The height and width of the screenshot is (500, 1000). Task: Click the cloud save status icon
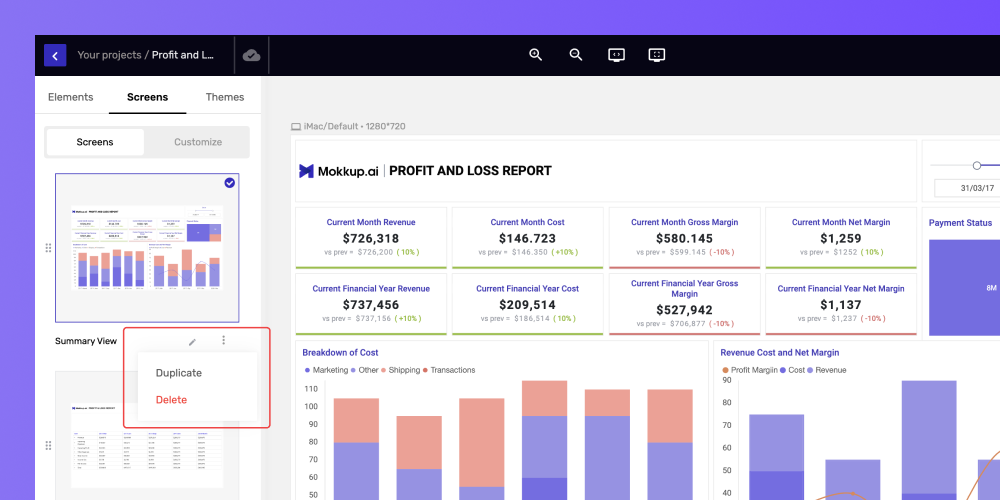click(252, 55)
